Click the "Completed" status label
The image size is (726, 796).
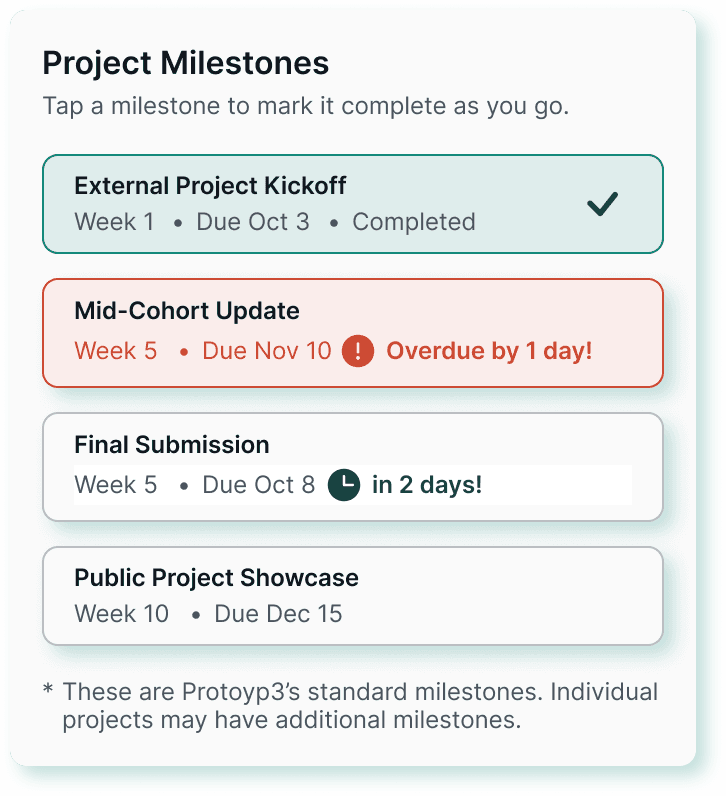pyautogui.click(x=414, y=221)
